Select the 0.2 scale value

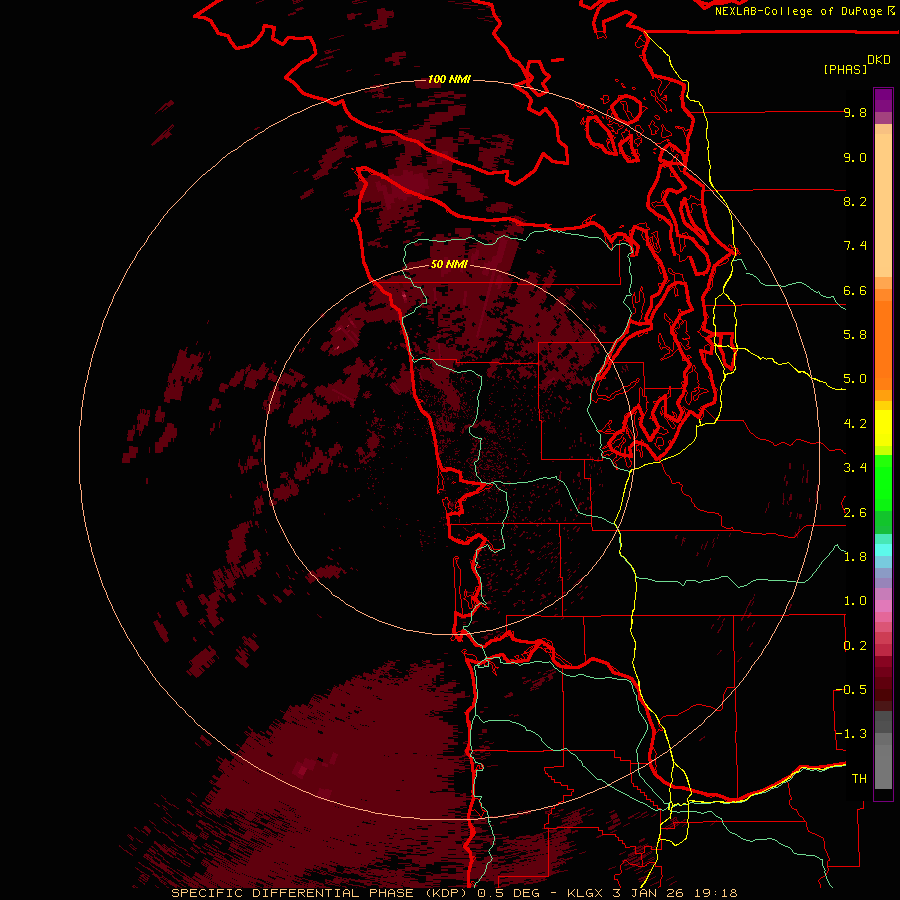point(855,646)
